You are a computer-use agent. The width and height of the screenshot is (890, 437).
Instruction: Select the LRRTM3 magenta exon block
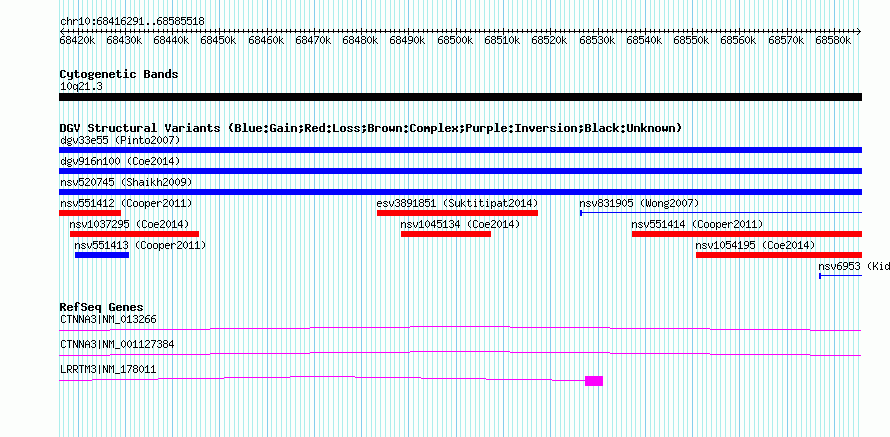pos(594,381)
